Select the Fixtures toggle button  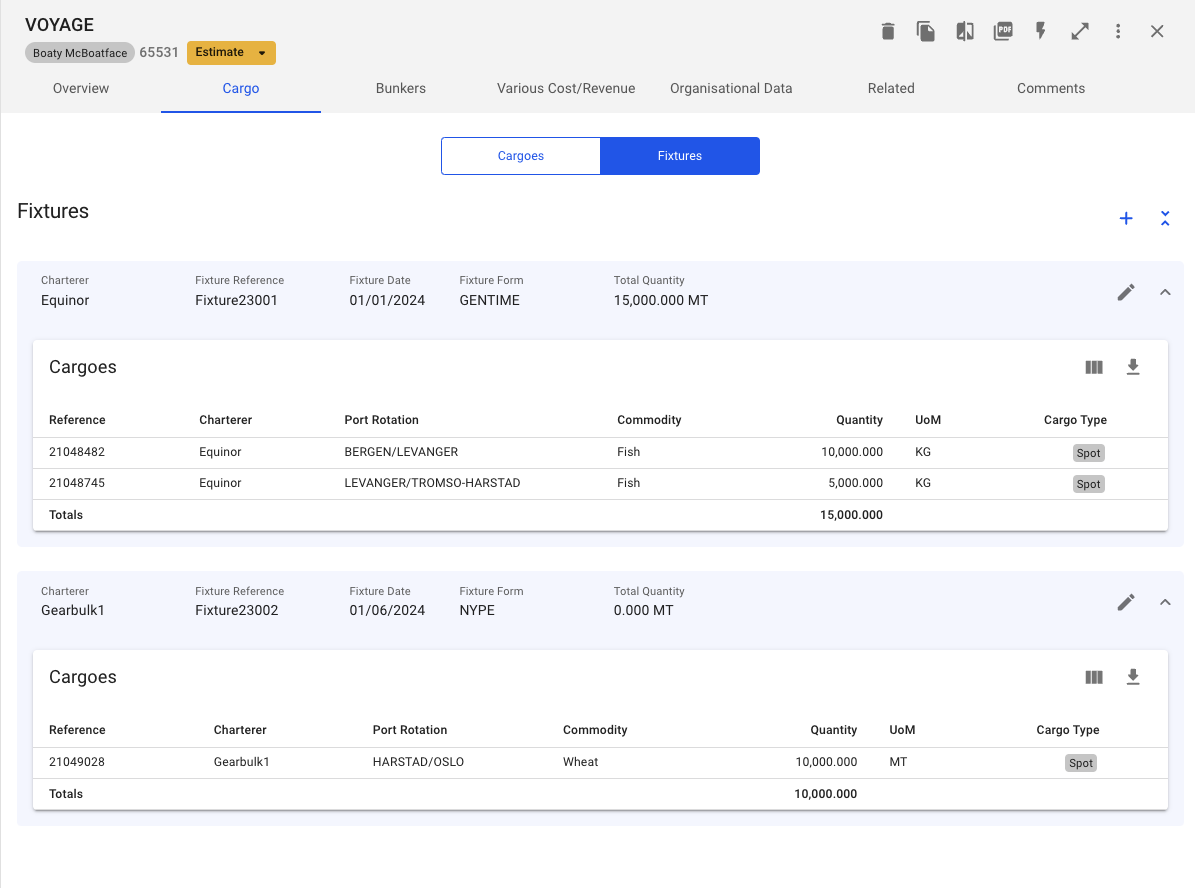(x=680, y=156)
